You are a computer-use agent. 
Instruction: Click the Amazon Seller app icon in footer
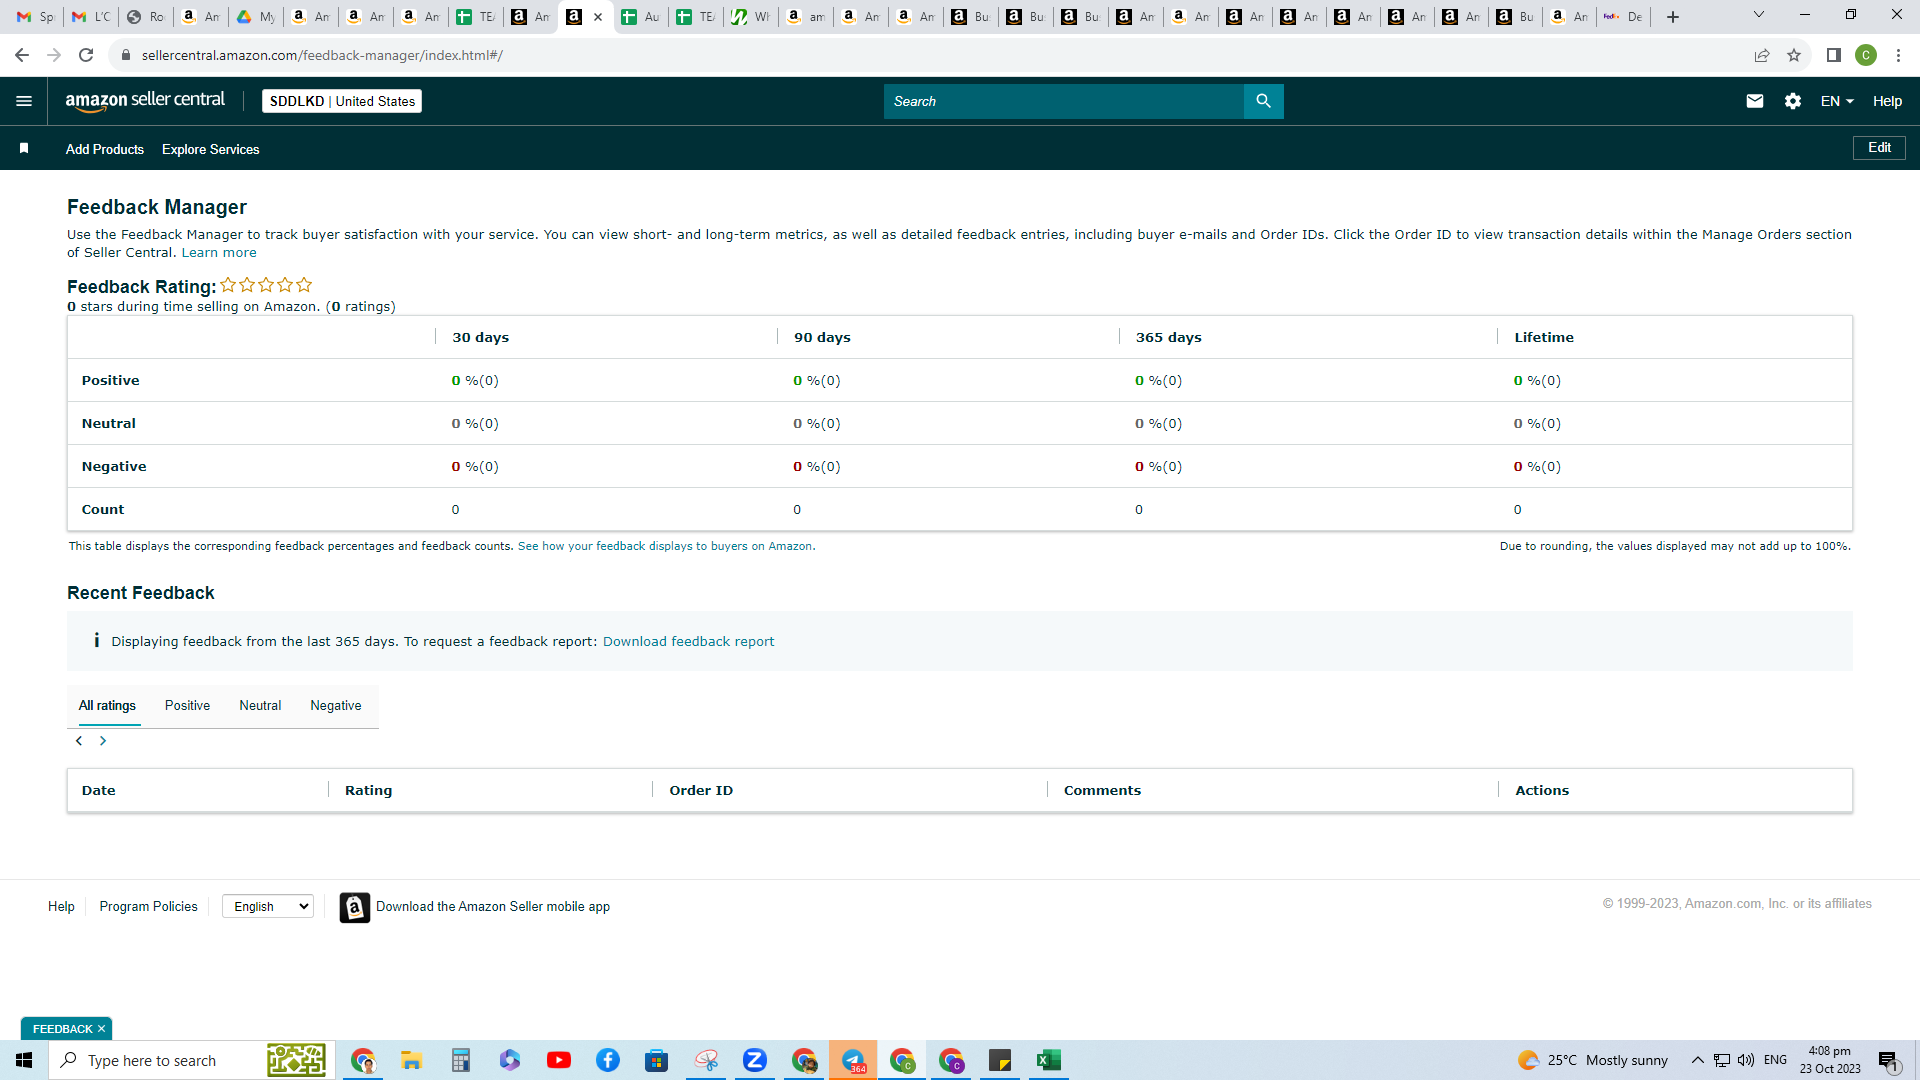[x=354, y=907]
